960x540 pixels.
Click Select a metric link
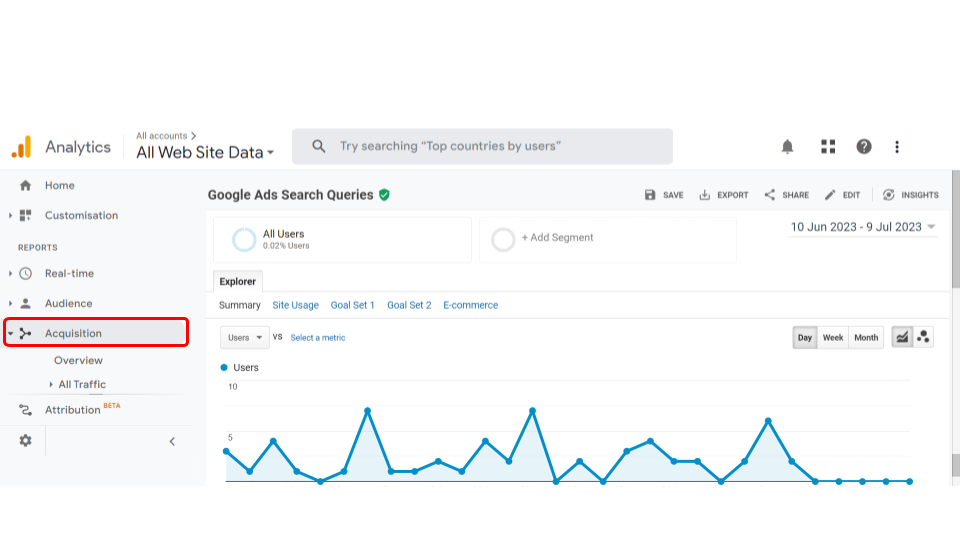pos(317,337)
